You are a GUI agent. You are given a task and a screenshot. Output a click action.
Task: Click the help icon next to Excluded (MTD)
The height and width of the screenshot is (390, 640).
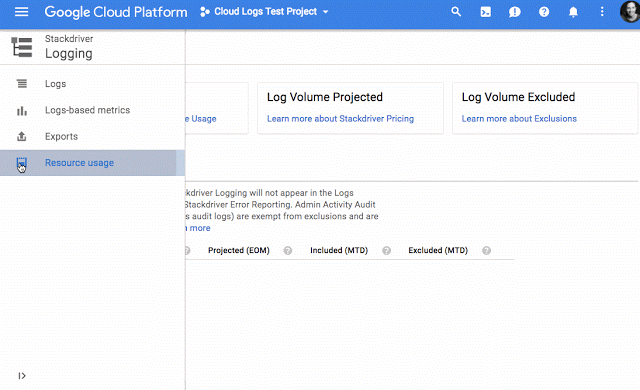point(487,250)
